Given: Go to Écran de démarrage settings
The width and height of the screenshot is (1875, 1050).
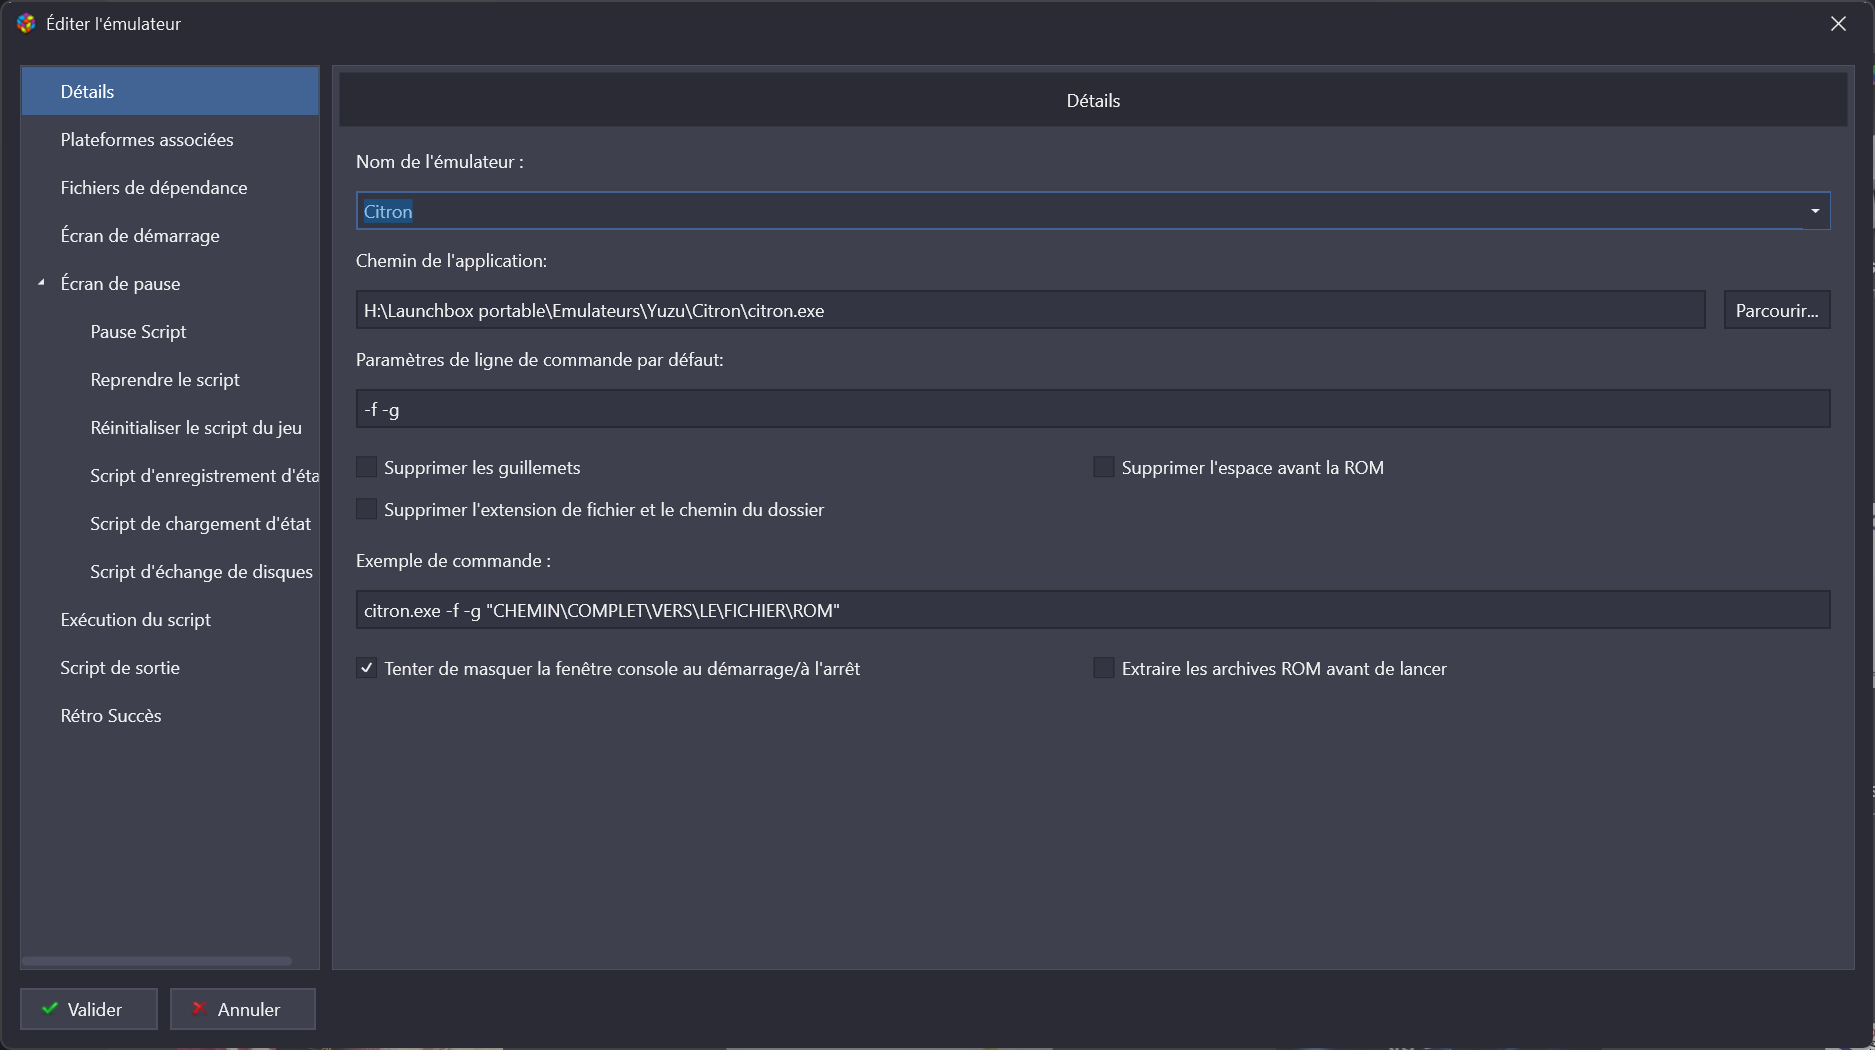Looking at the screenshot, I should [x=140, y=236].
